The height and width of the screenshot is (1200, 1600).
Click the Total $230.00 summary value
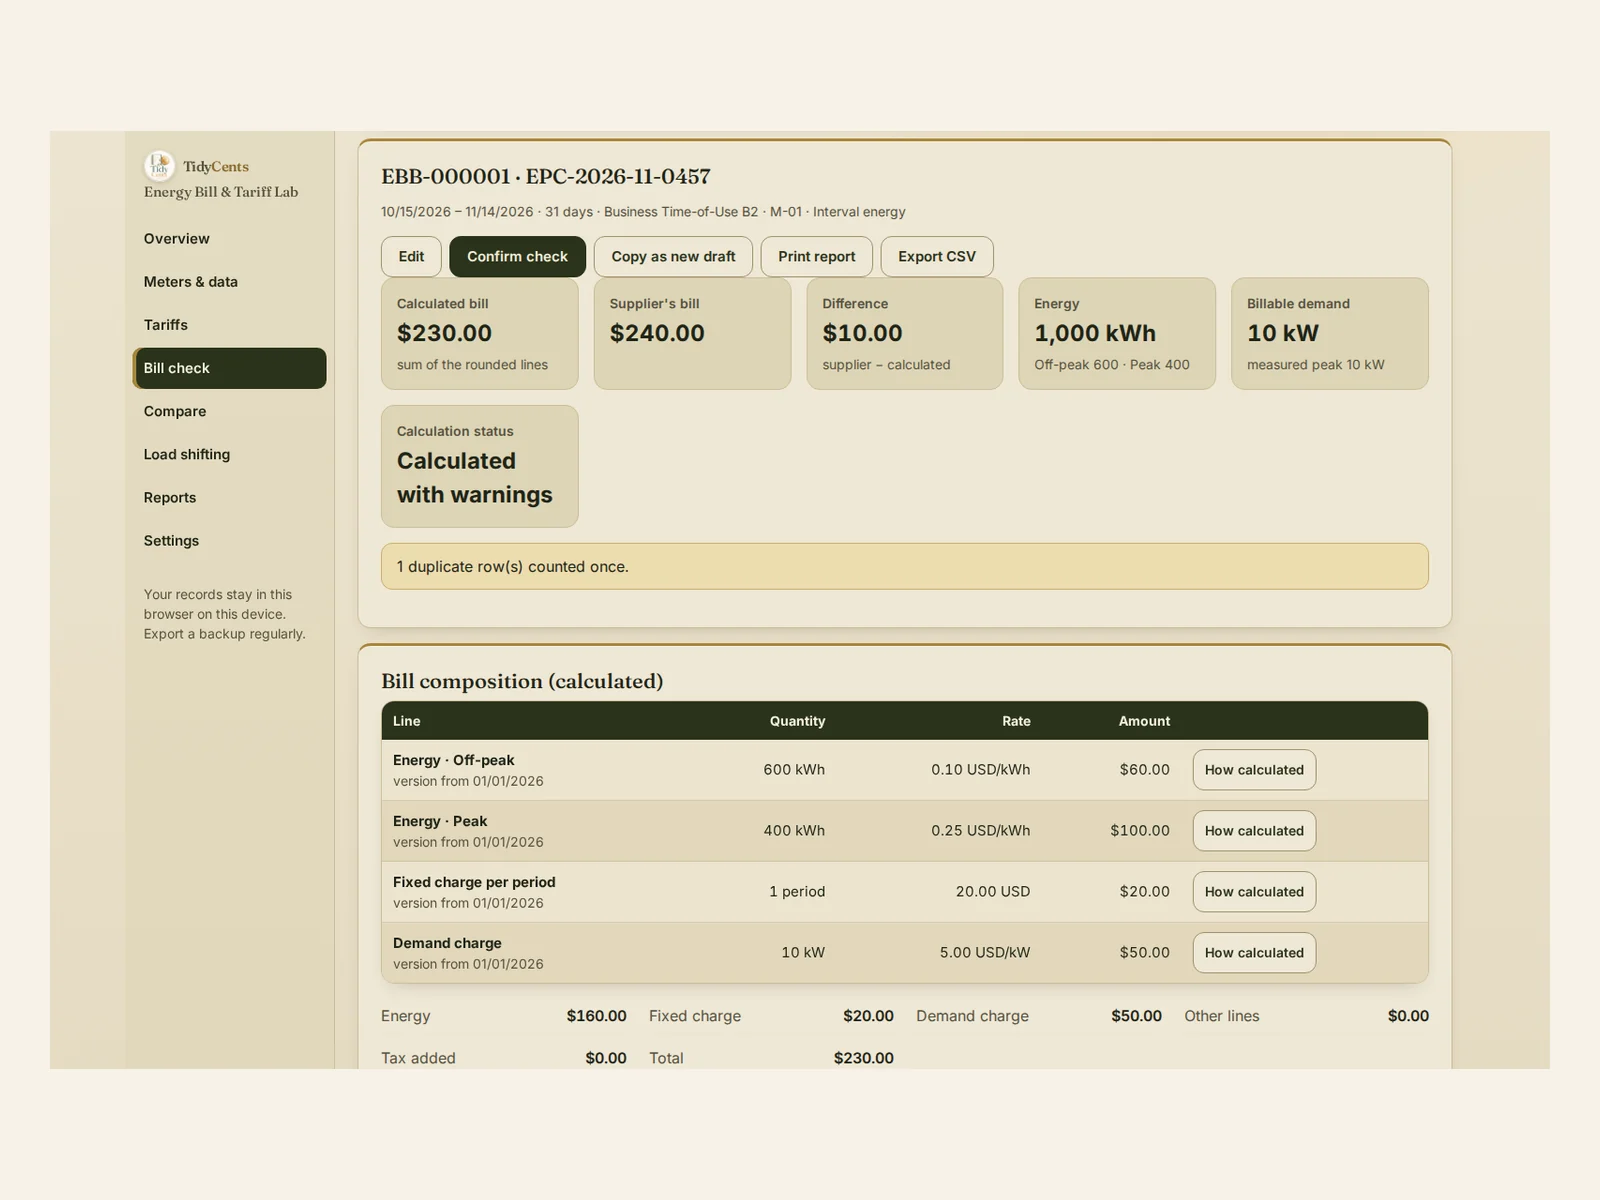click(864, 1058)
